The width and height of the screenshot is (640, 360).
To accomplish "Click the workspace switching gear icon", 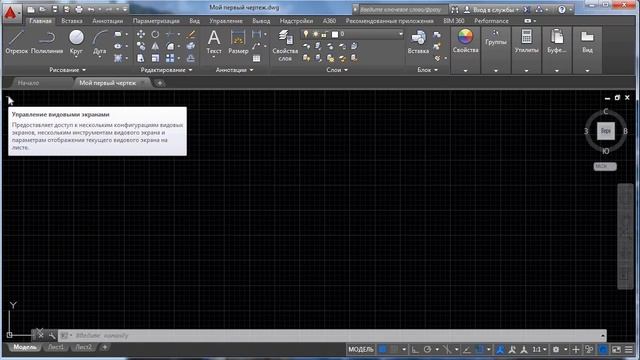I will (556, 349).
